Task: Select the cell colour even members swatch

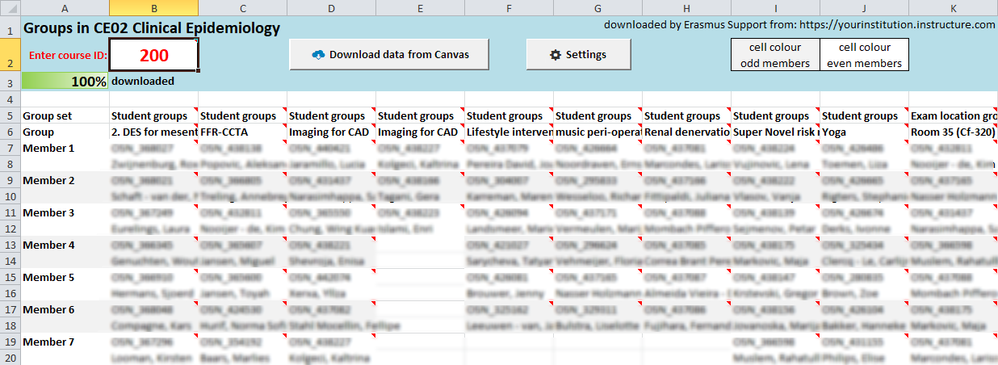Action: point(864,55)
